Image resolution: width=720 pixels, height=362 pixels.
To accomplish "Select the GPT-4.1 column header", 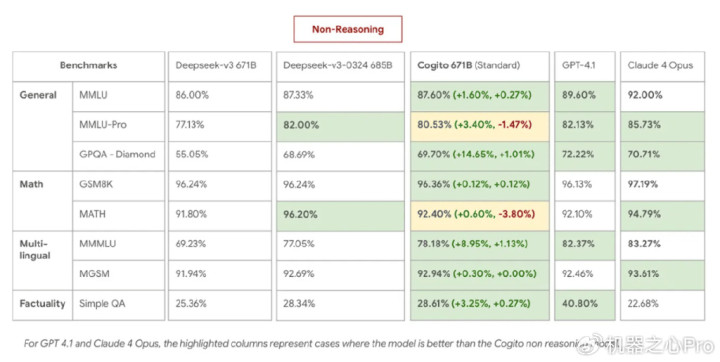I will pos(585,66).
